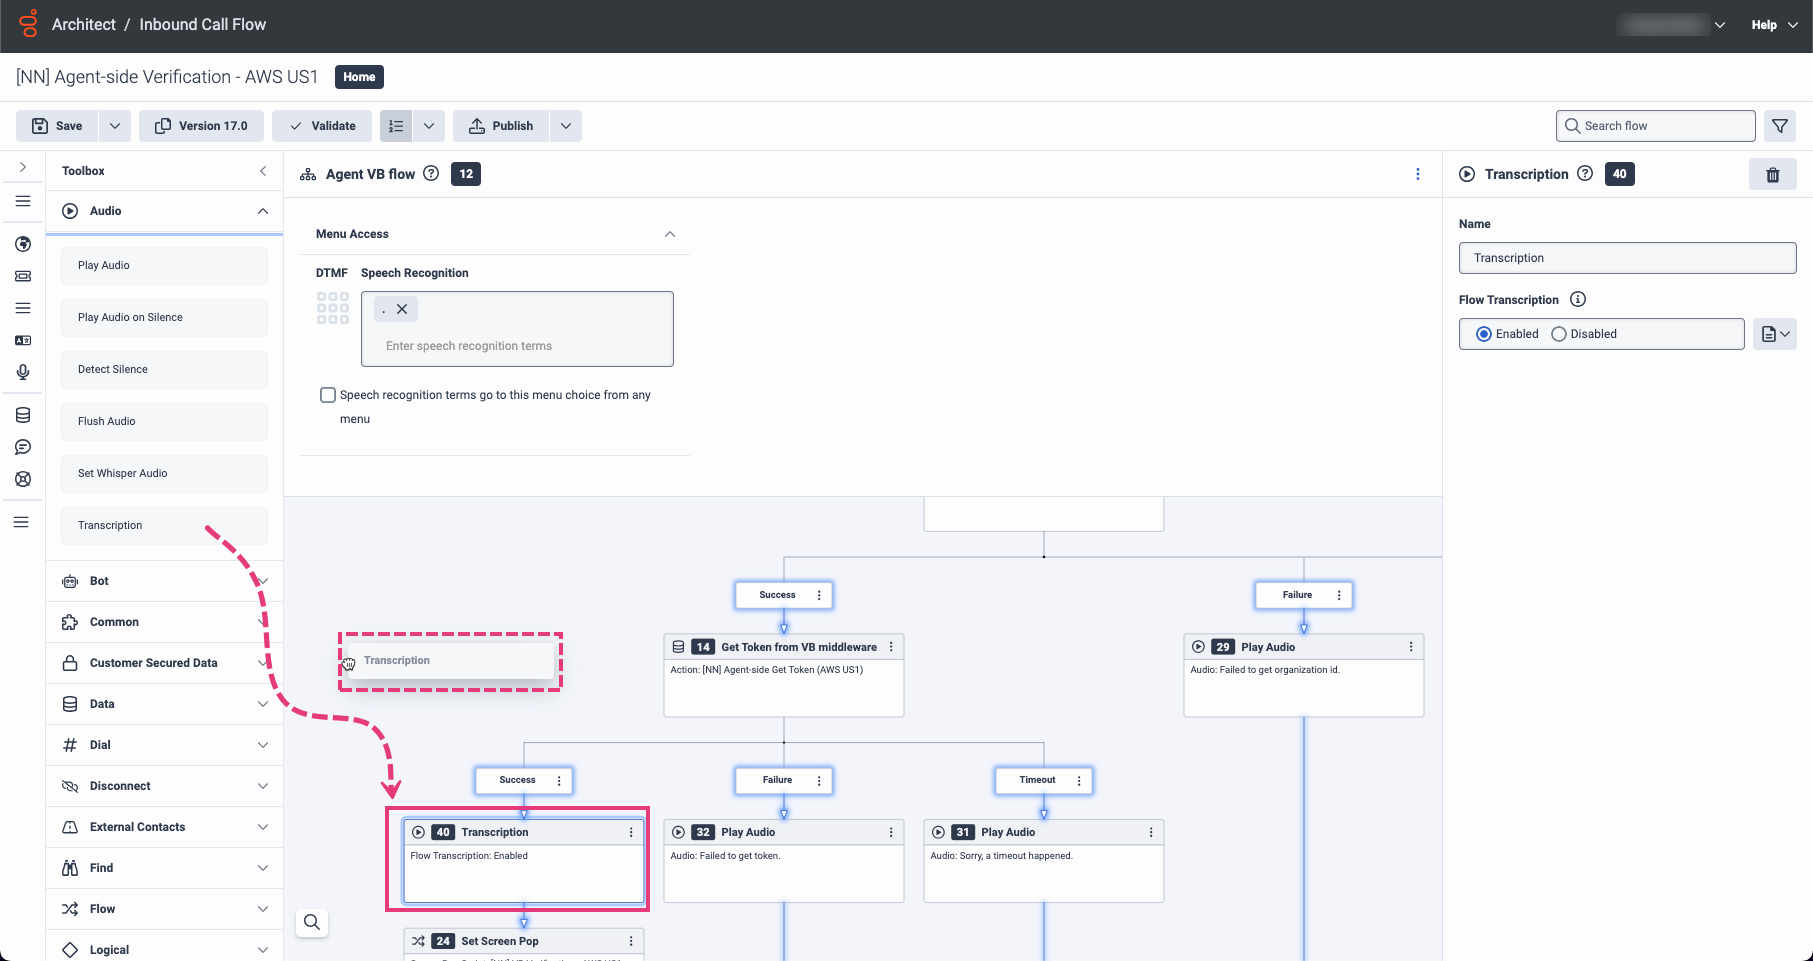Collapse the Menu Access section

coord(670,234)
